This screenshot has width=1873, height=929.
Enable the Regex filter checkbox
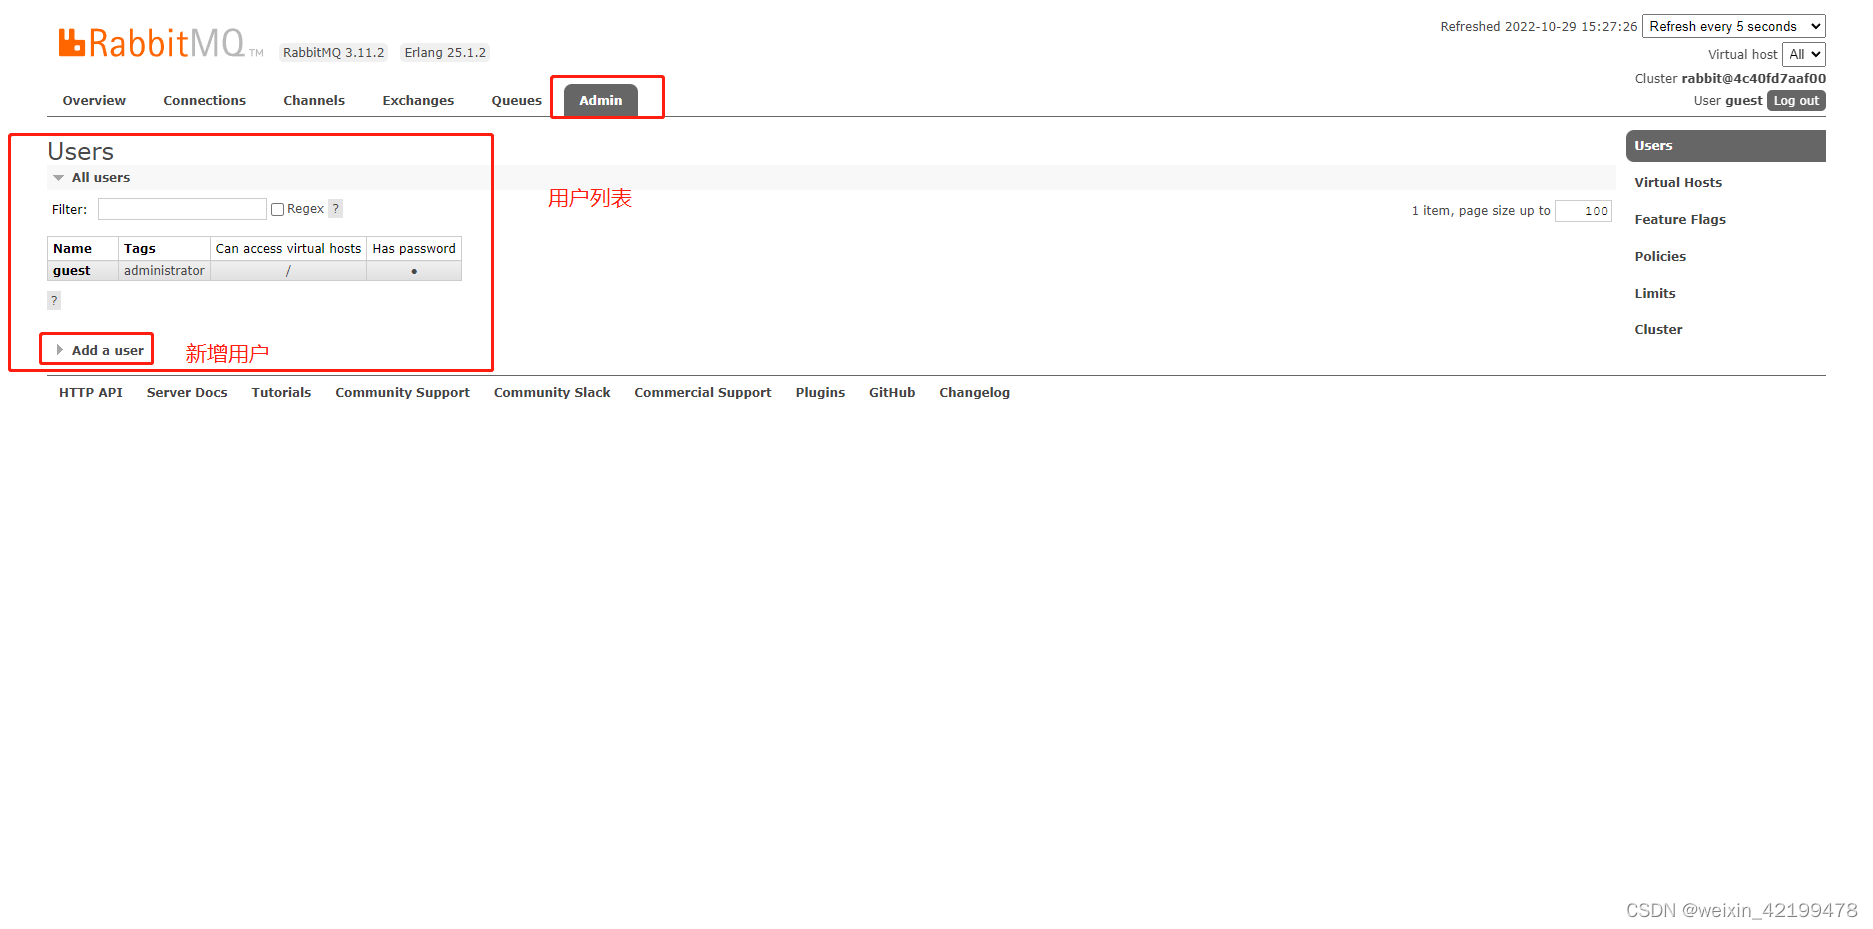coord(277,208)
